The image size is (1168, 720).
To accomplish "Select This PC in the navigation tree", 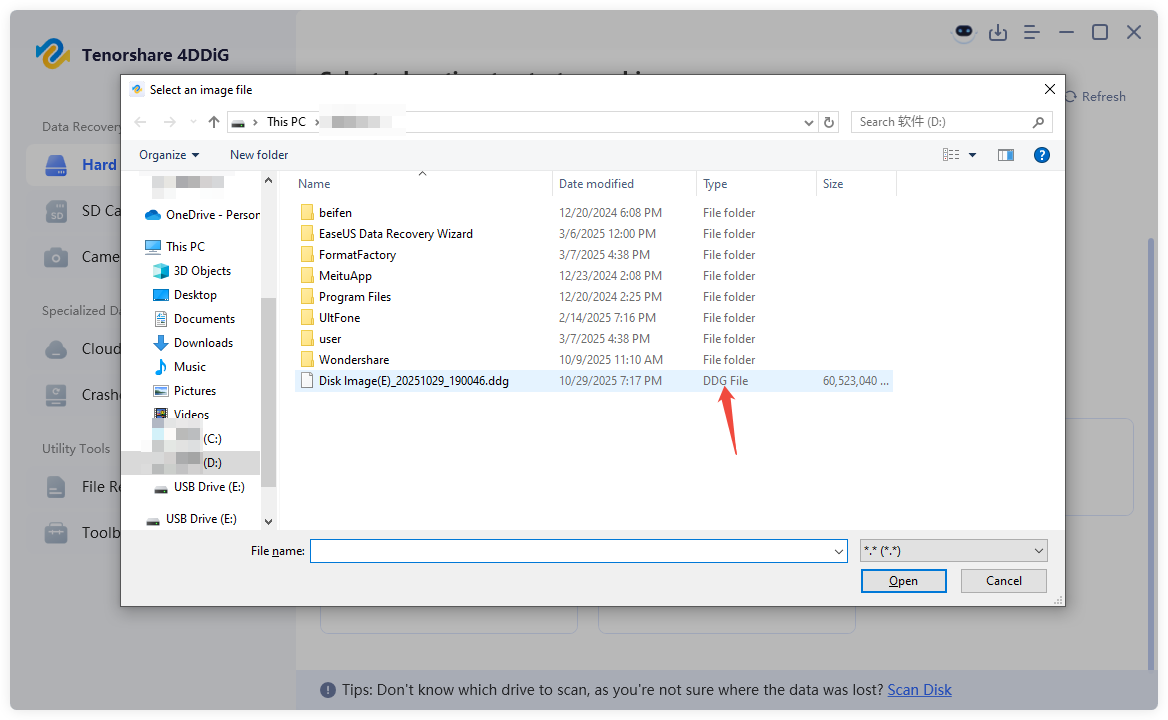I will coord(175,246).
